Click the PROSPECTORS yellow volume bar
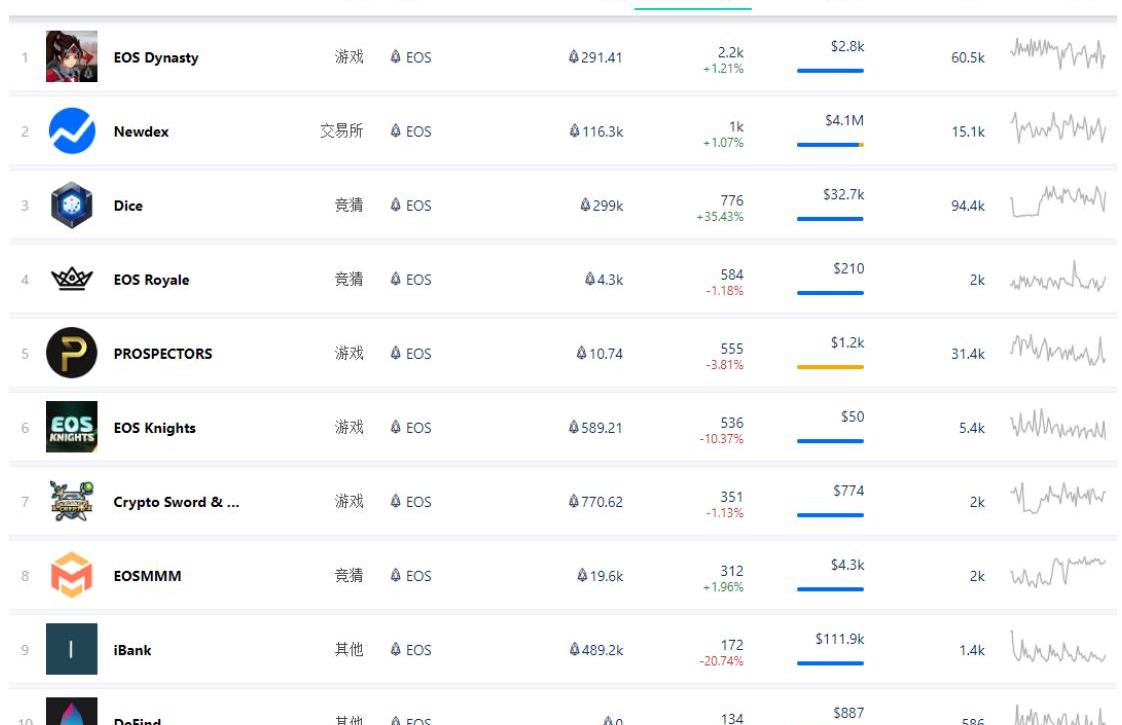The image size is (1122, 725). pos(830,367)
